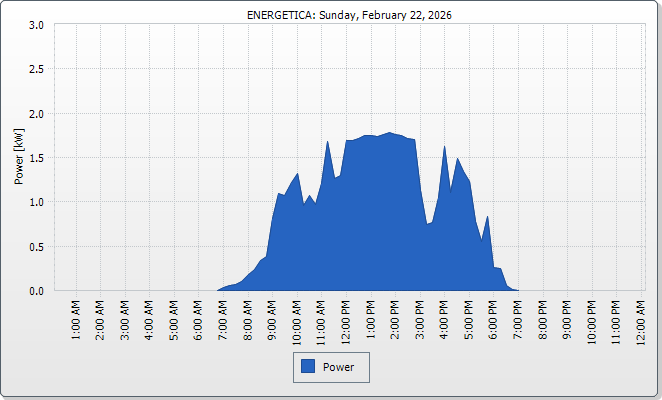The height and width of the screenshot is (400, 662).
Task: Click the 3.0 value on power axis
Action: 35,25
